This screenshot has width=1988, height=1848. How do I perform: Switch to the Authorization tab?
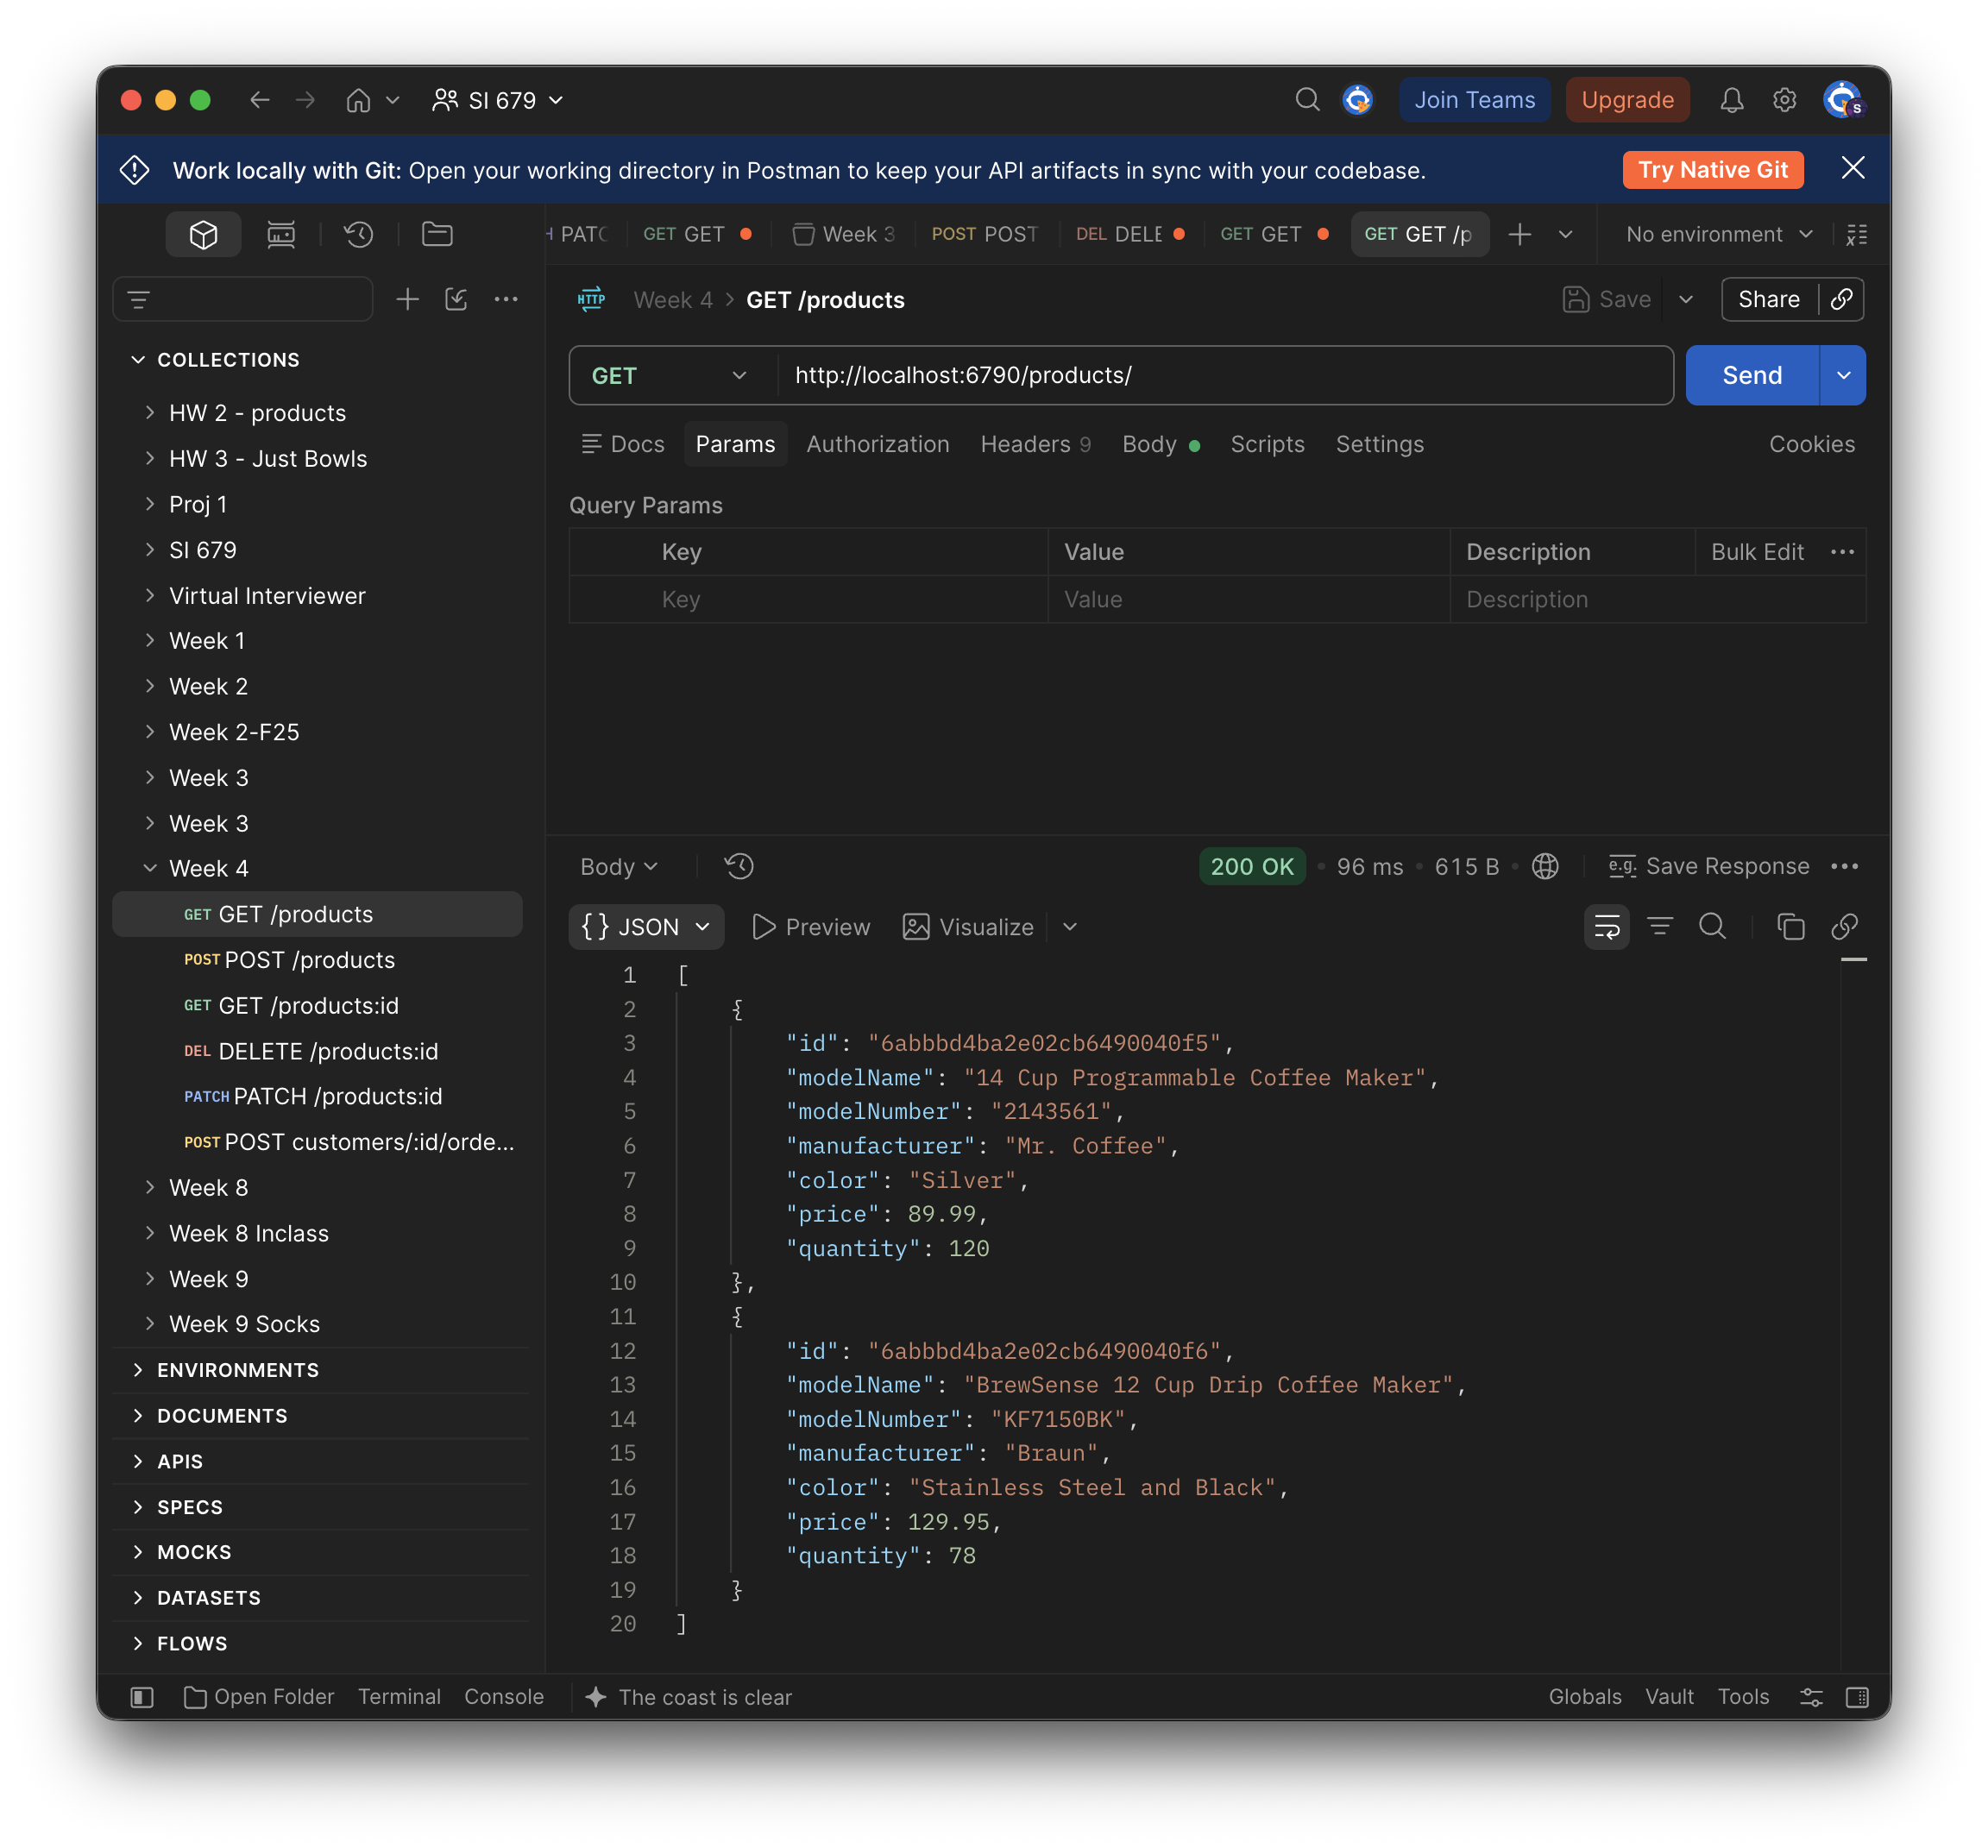tap(877, 444)
